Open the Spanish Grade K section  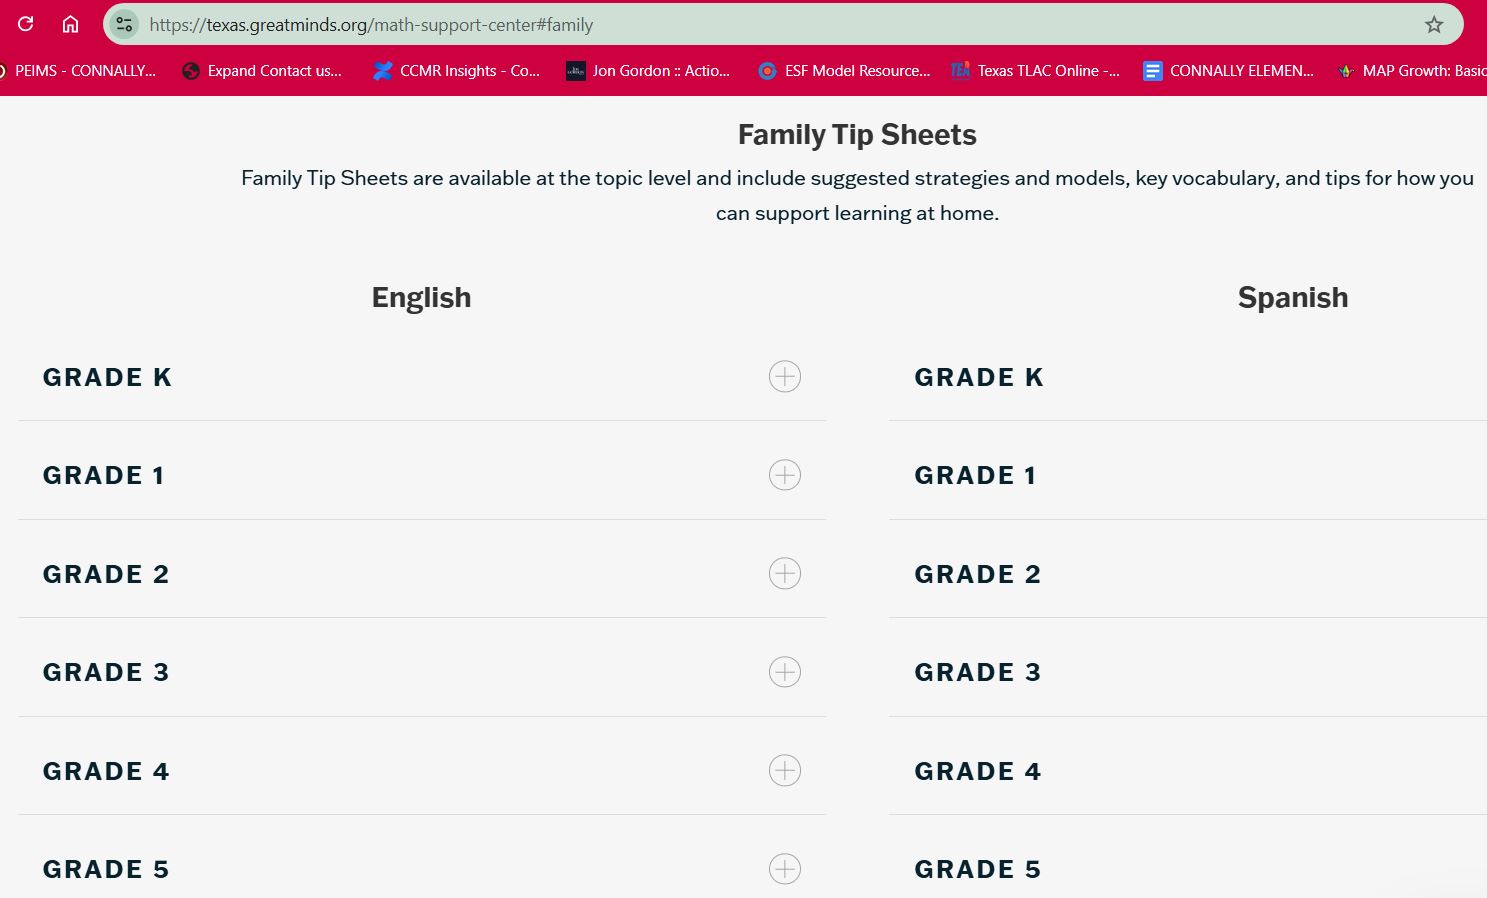(979, 378)
